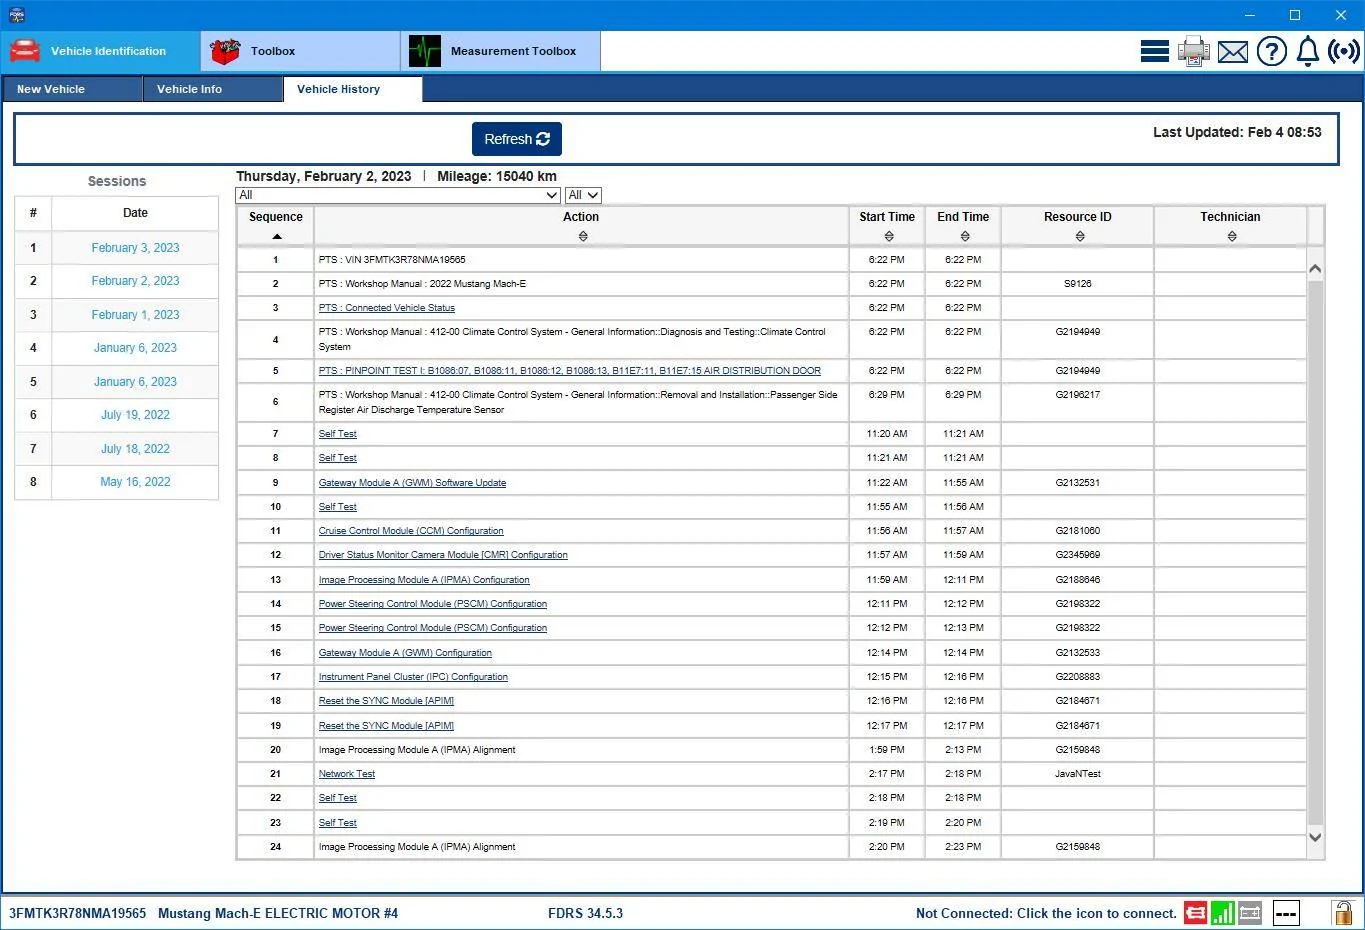The image size is (1365, 930).
Task: Open the mail envelope icon
Action: (1233, 51)
